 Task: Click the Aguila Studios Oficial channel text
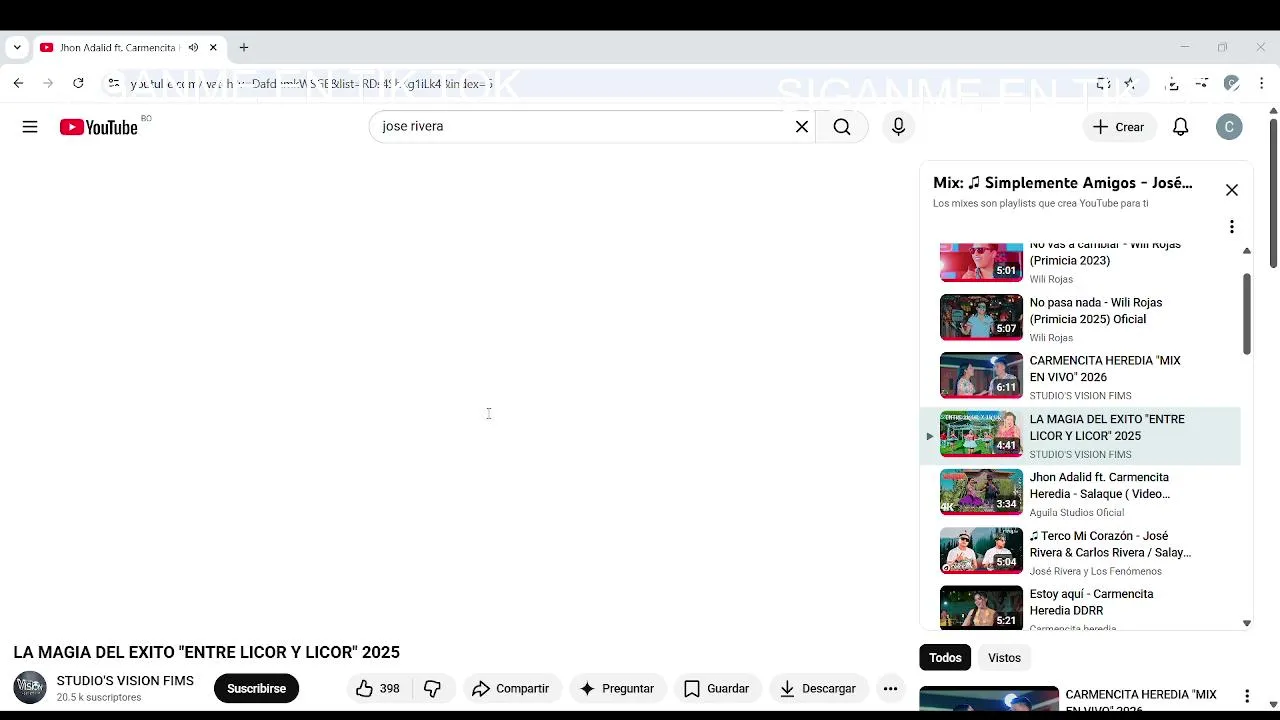(x=1076, y=513)
